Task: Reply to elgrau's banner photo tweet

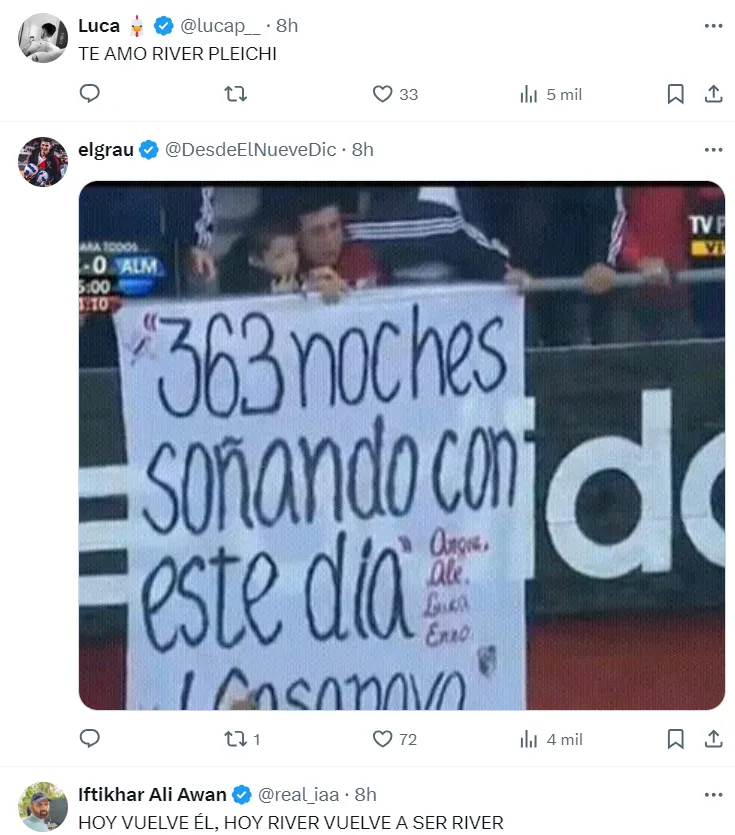Action: tap(89, 739)
